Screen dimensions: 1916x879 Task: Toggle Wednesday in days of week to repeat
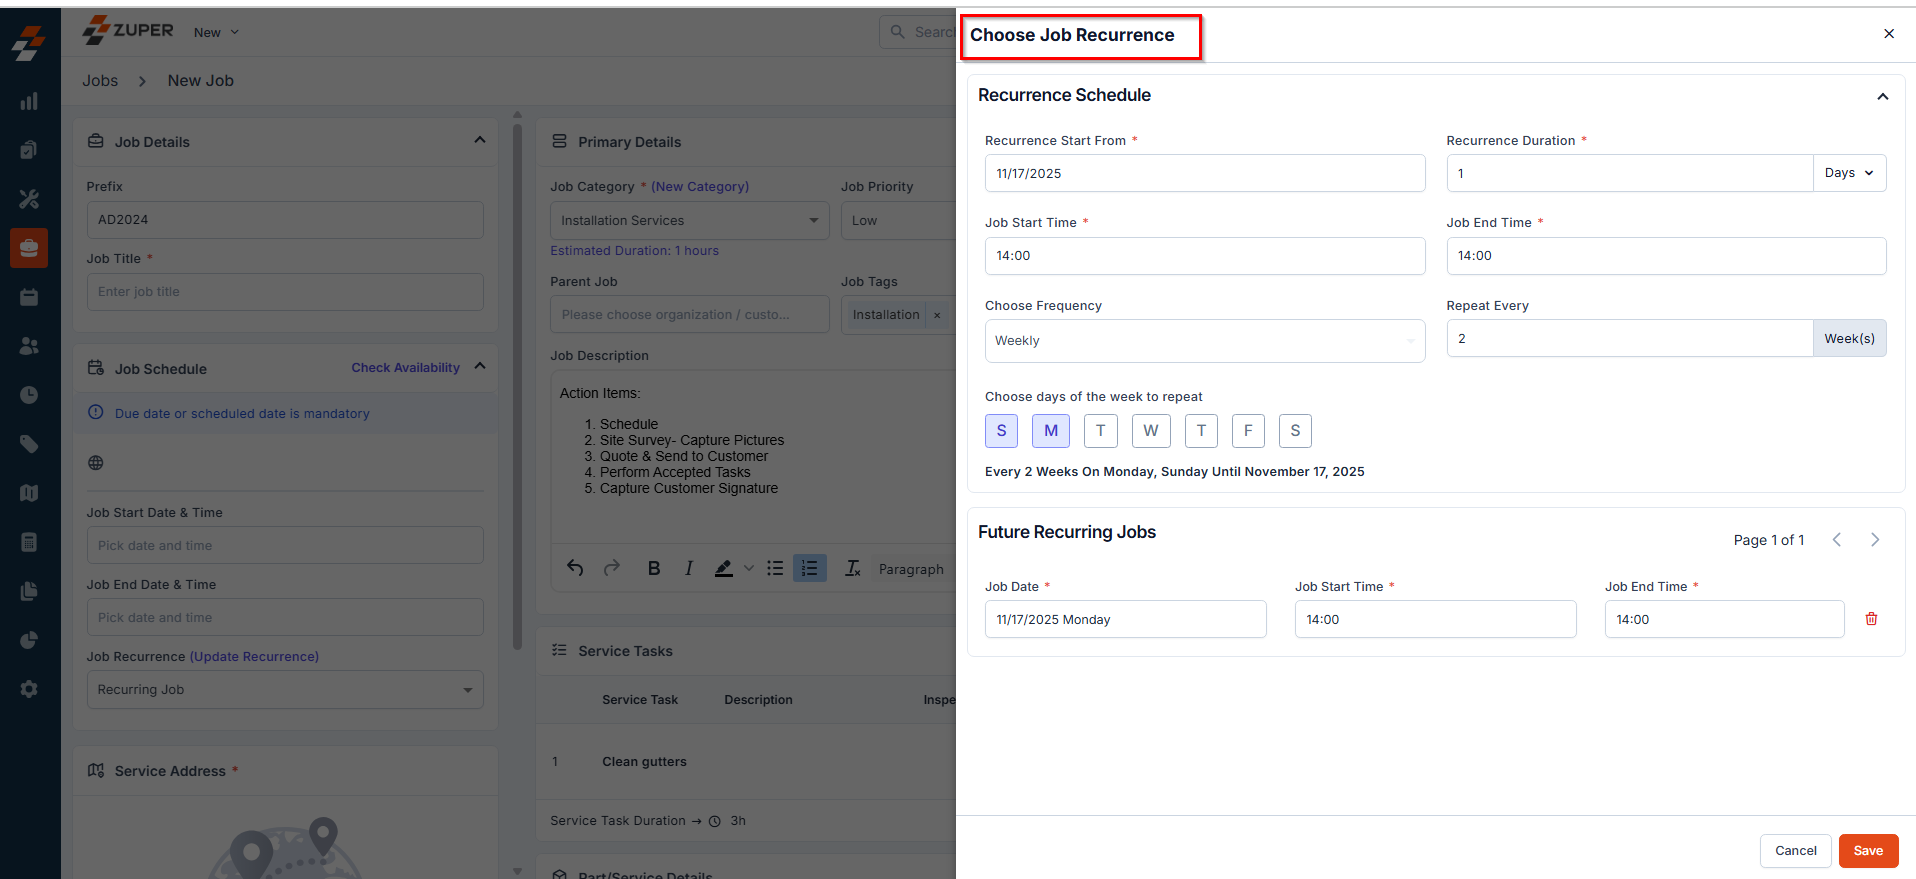click(x=1151, y=431)
